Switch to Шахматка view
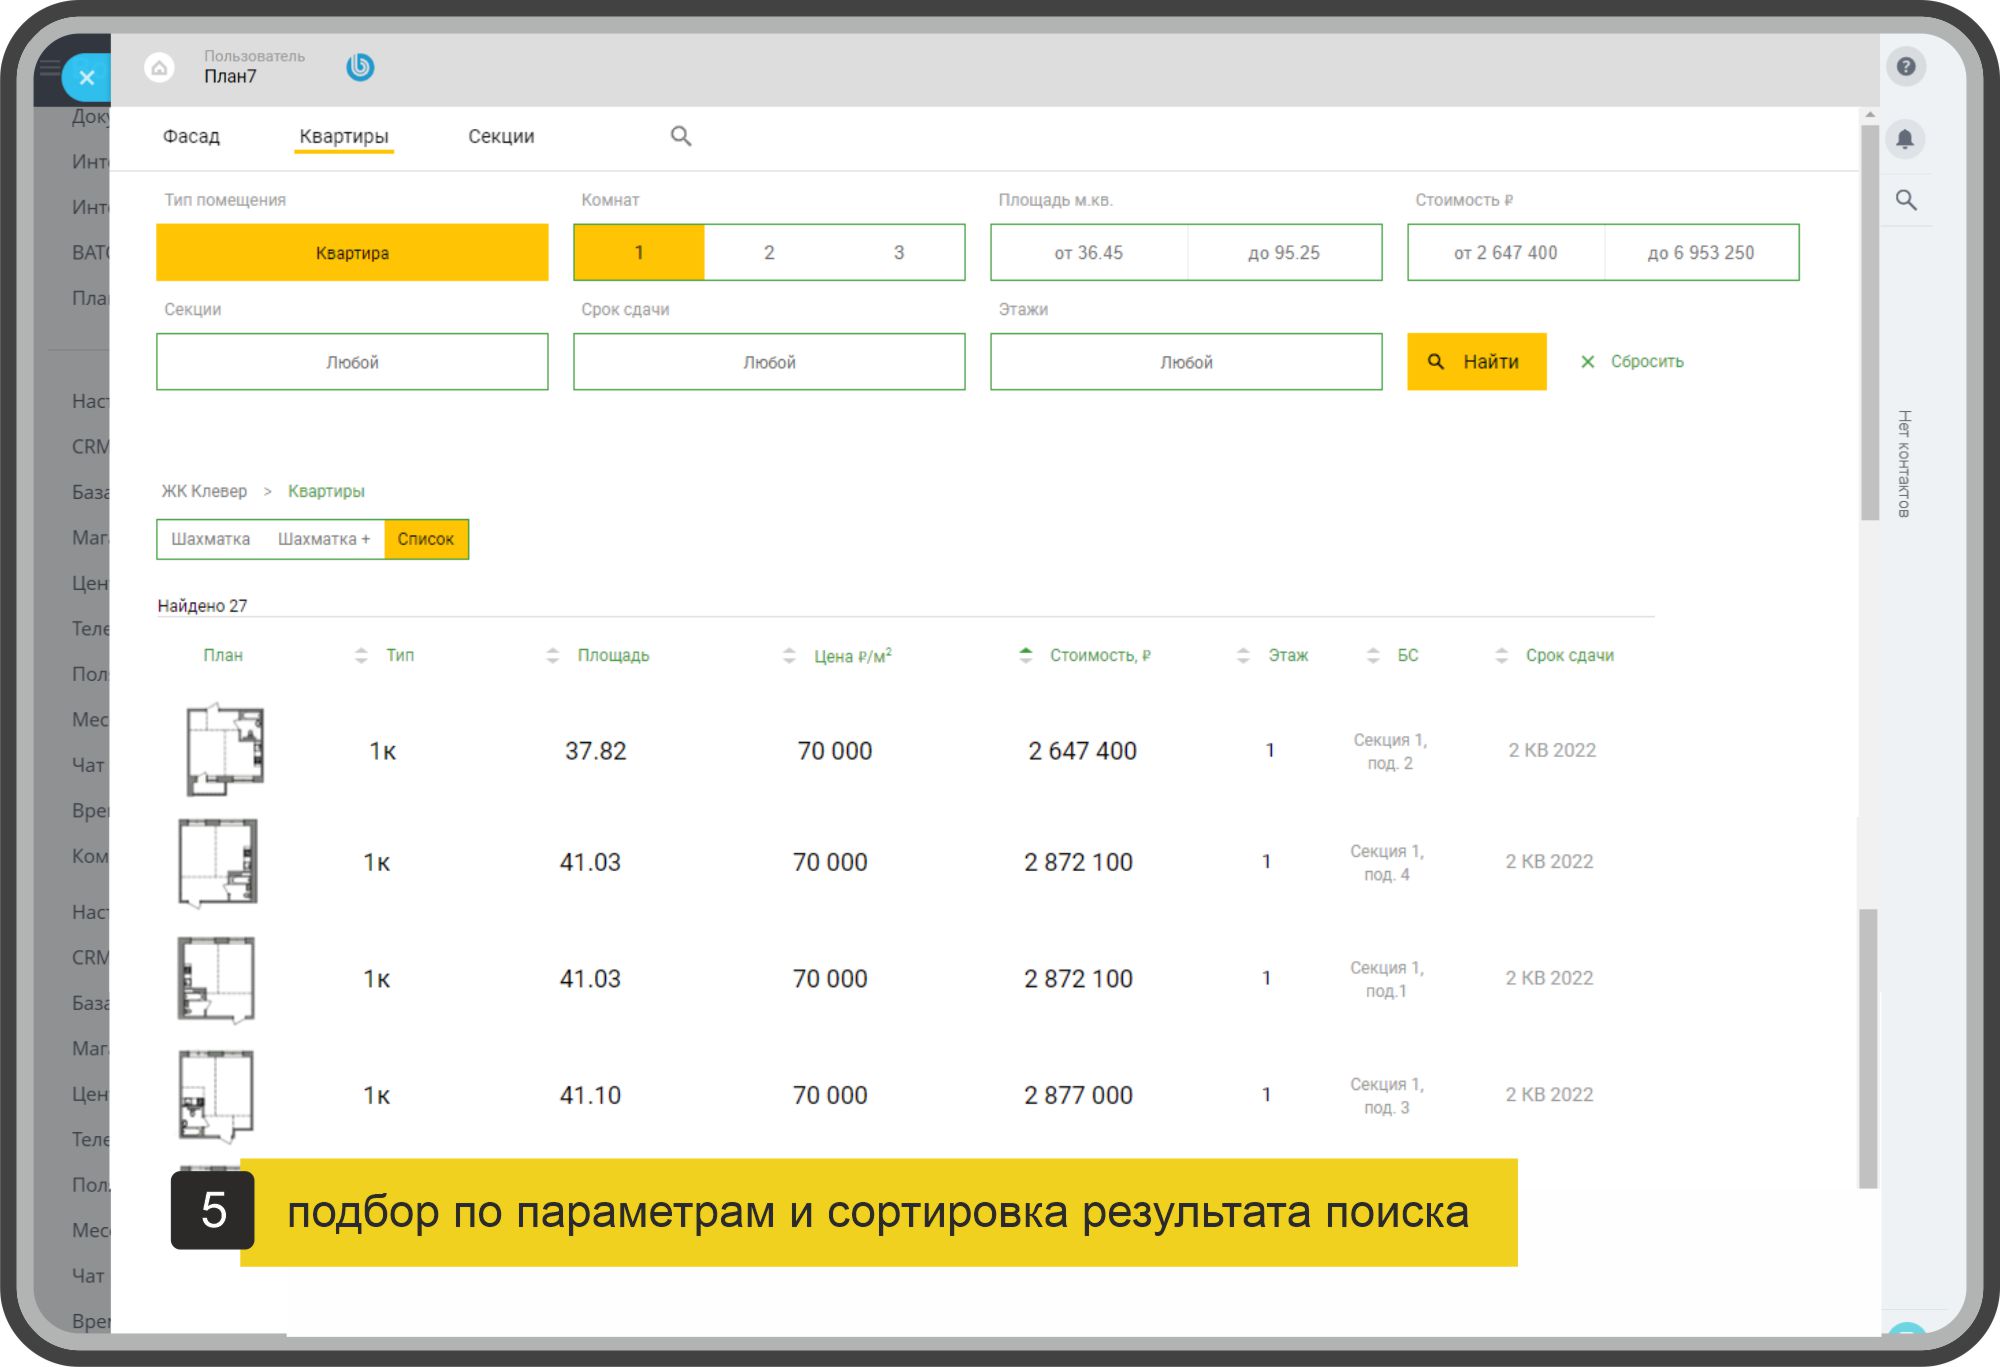The height and width of the screenshot is (1367, 2000). point(211,539)
